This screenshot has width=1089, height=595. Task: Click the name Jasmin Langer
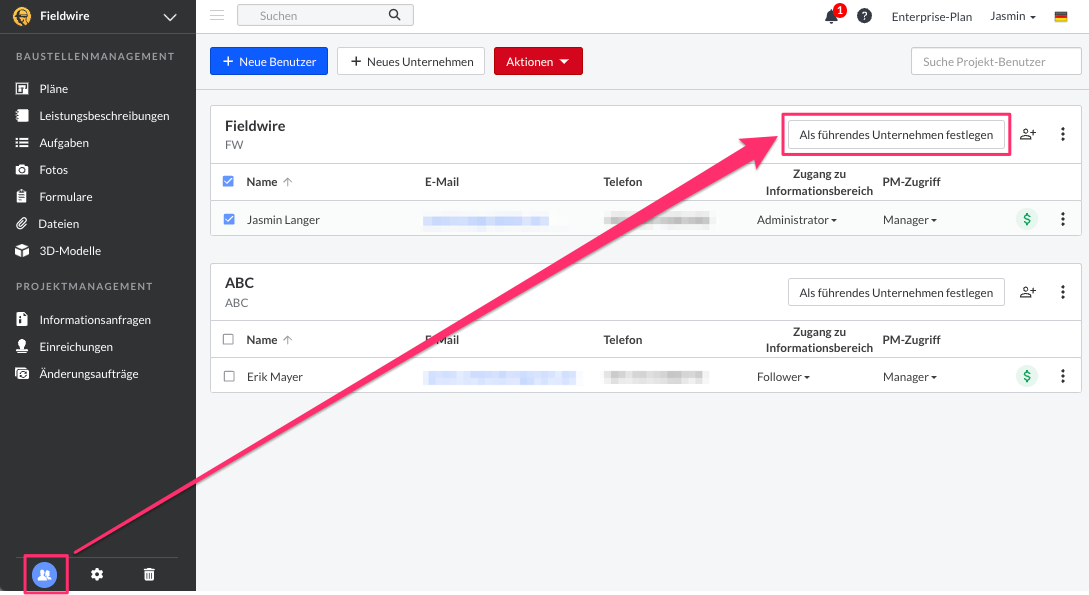283,220
